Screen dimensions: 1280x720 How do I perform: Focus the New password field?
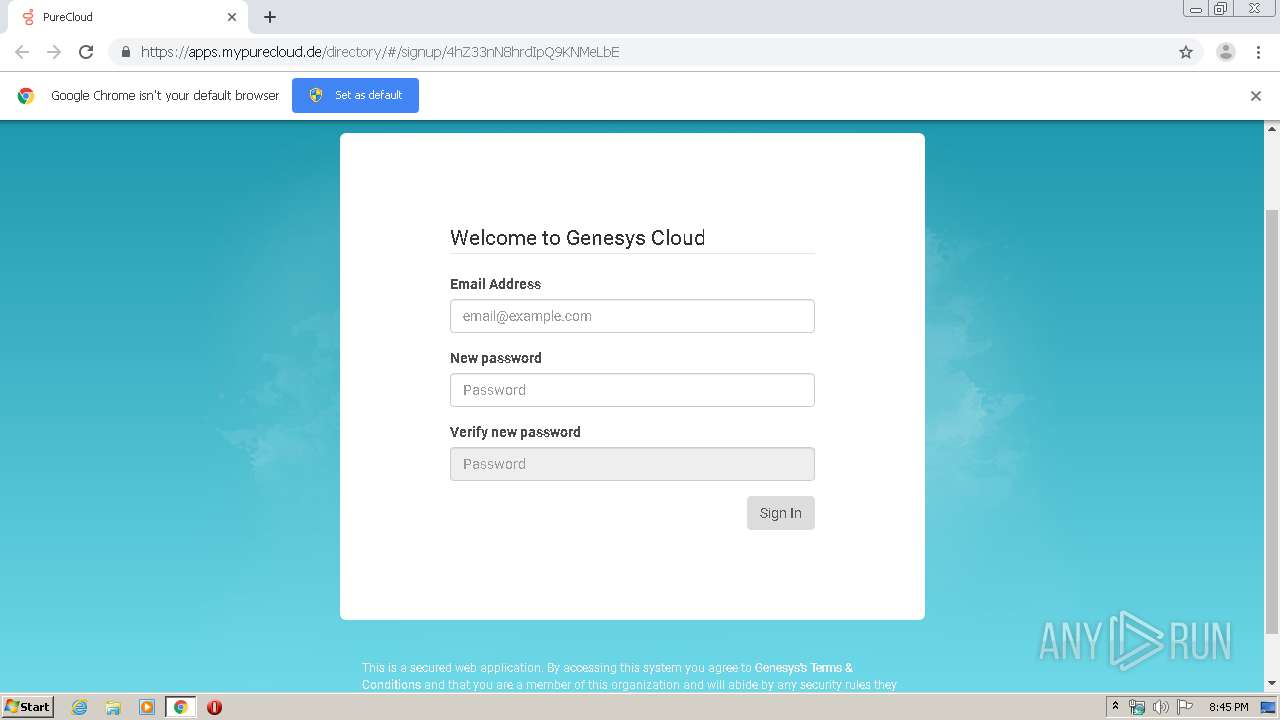632,390
